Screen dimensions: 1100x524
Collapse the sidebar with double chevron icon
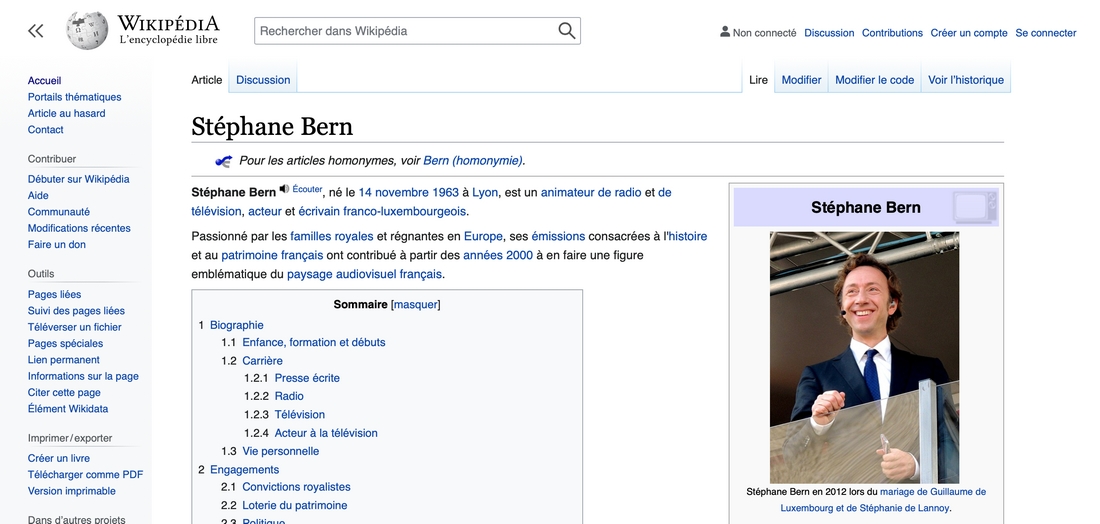36,31
